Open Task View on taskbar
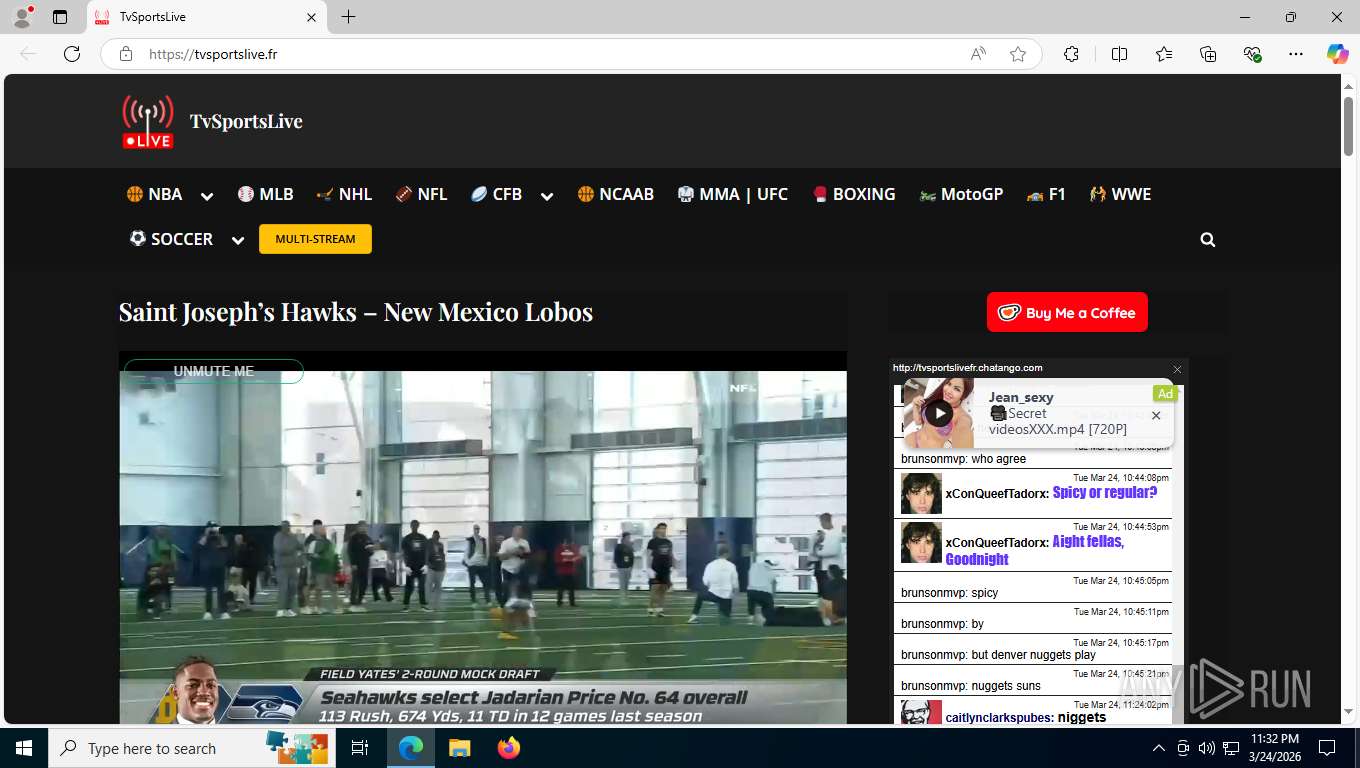This screenshot has width=1360, height=768. tap(360, 748)
